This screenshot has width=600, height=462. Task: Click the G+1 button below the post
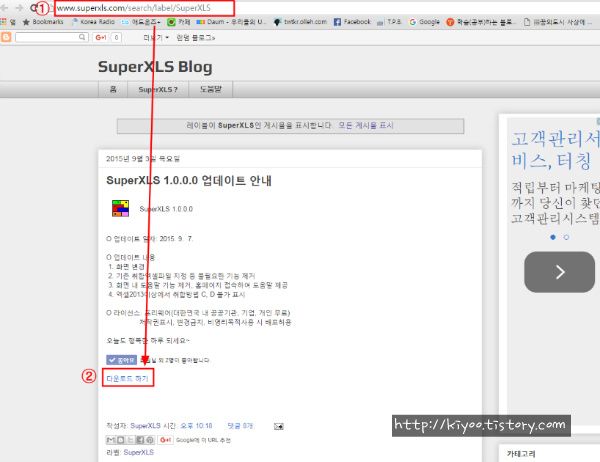[165, 440]
